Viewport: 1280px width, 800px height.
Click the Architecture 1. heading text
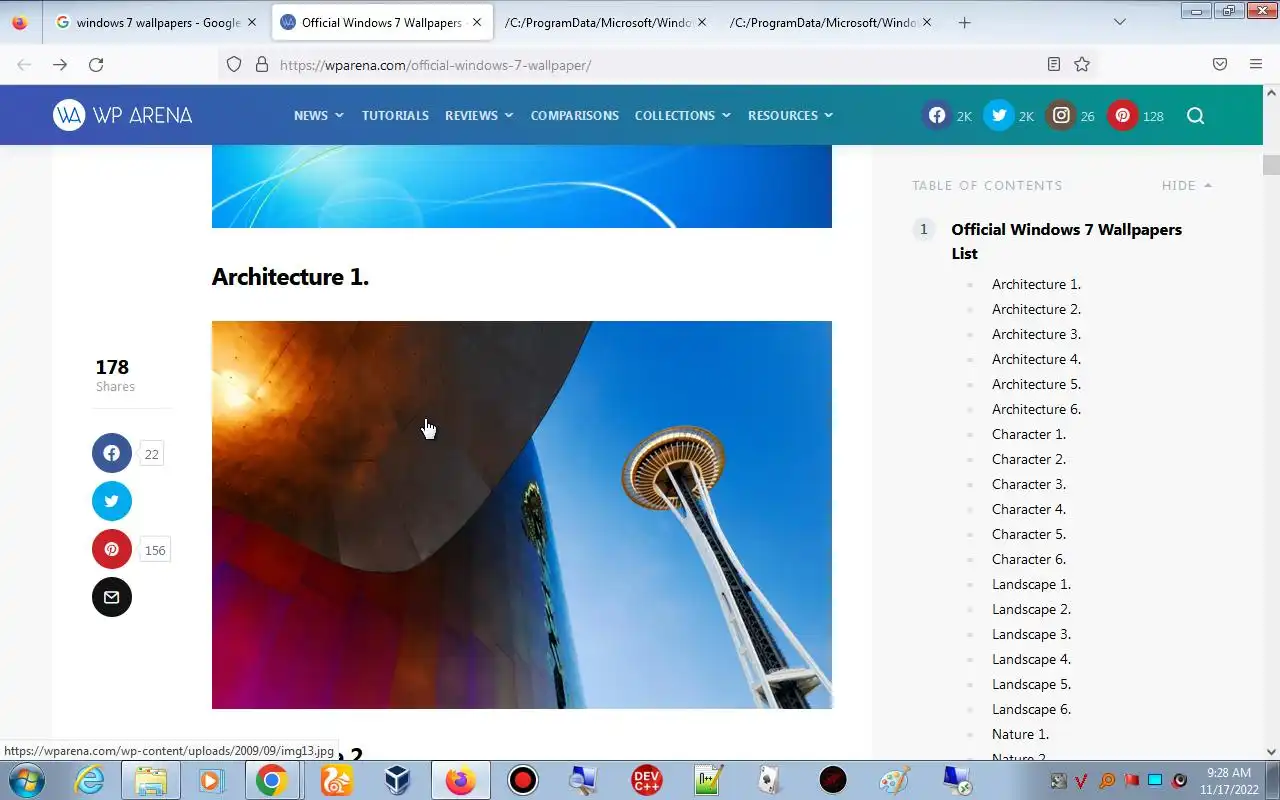290,277
